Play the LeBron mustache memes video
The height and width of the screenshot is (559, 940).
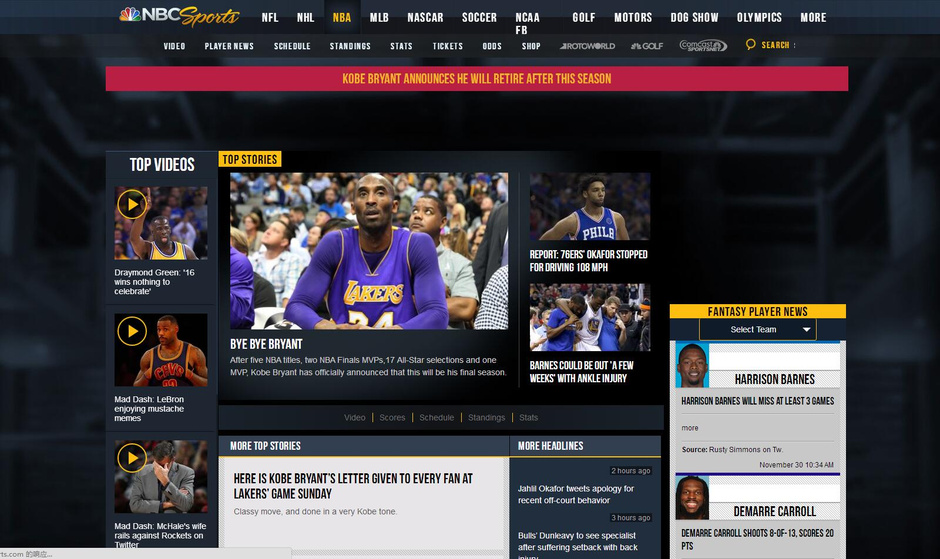[x=132, y=331]
